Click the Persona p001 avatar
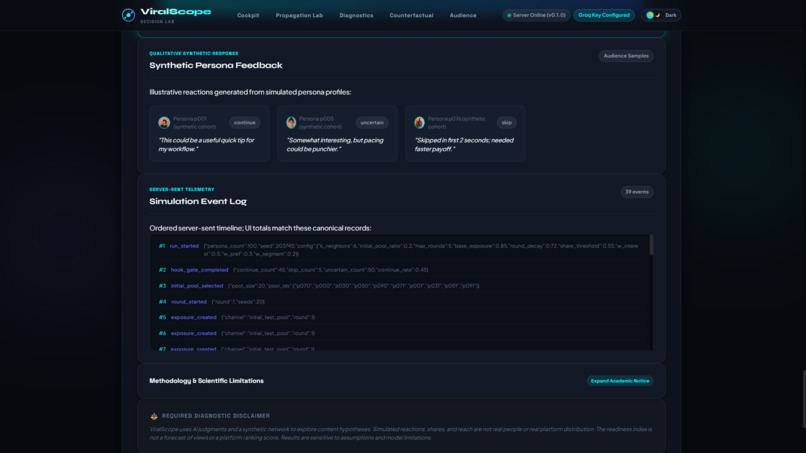Viewport: 806px width, 453px height. click(x=164, y=122)
